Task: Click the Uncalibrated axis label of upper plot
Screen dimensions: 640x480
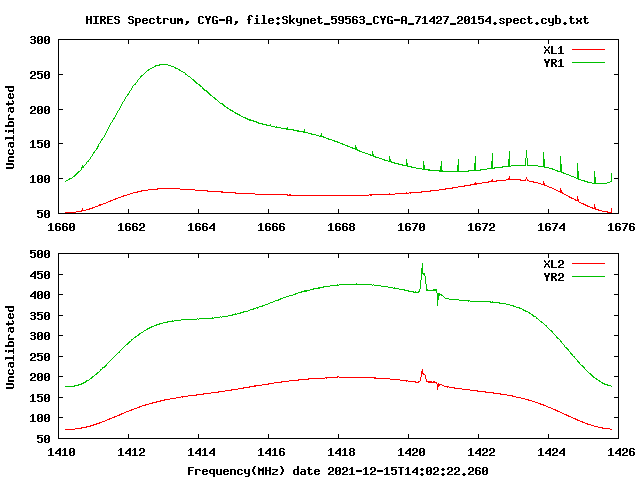Action: coord(10,127)
